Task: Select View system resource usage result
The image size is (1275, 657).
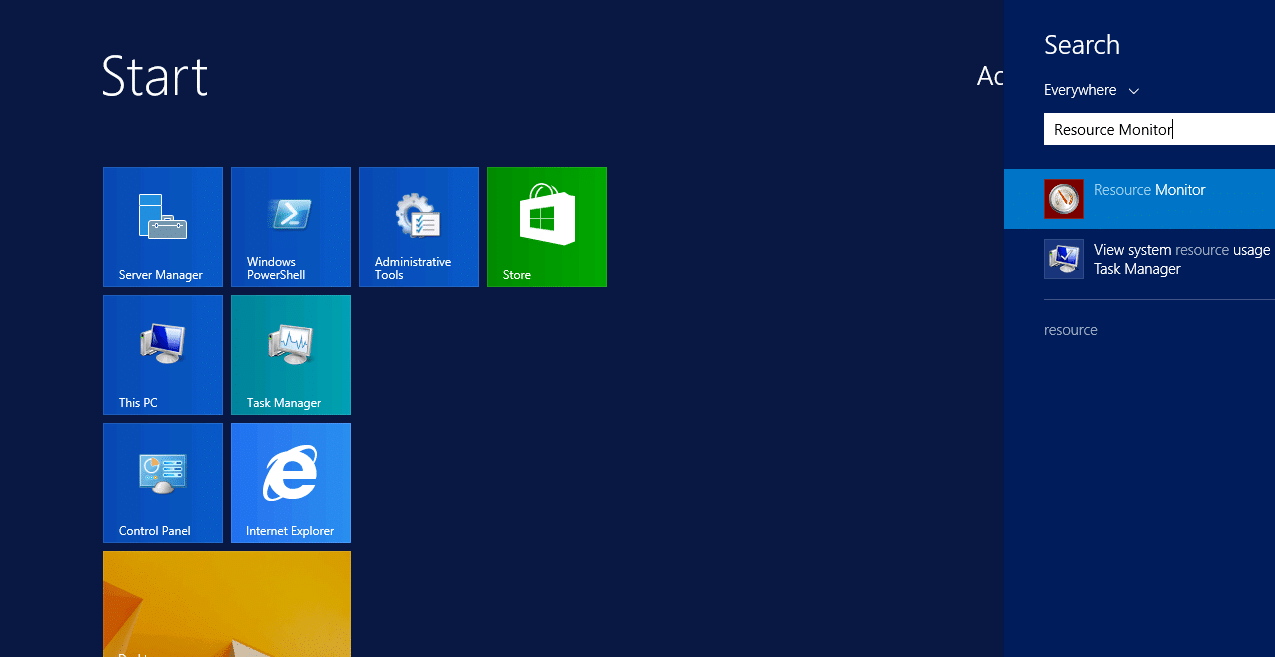Action: pos(1139,259)
